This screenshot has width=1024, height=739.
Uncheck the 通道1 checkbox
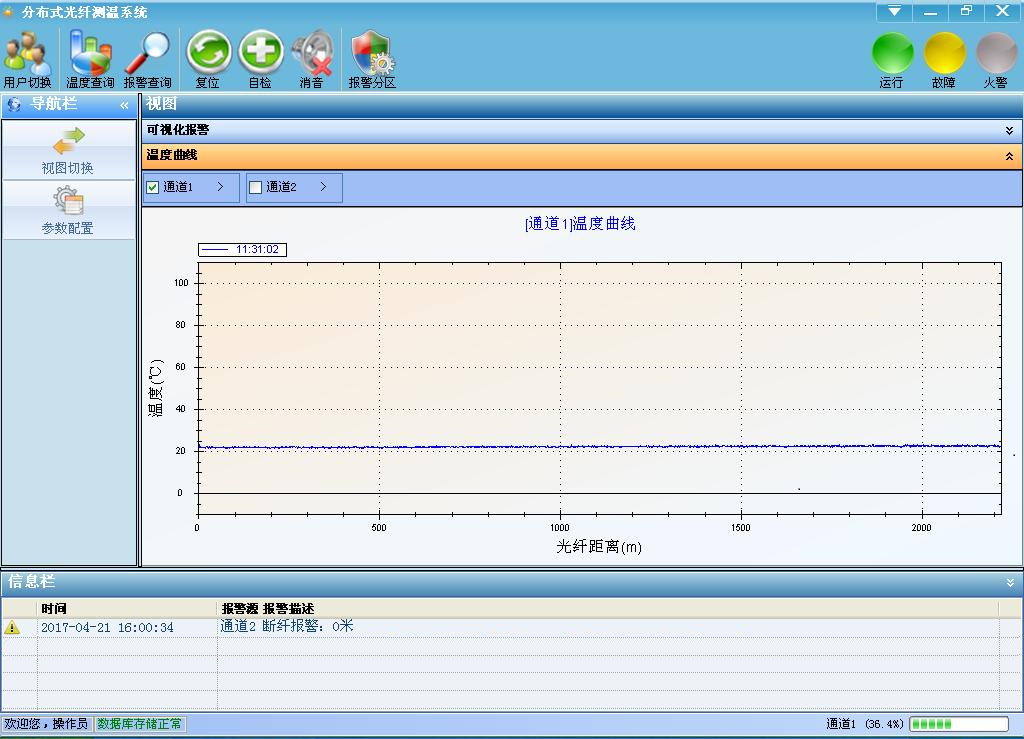coord(153,187)
